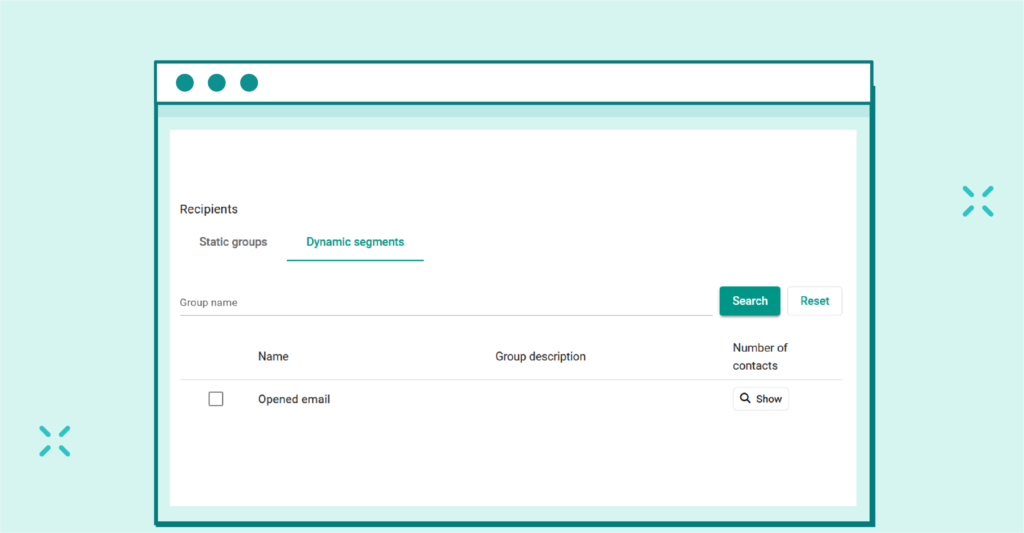Show contacts for Opened email segment
The width and height of the screenshot is (1024, 533).
[x=761, y=399]
